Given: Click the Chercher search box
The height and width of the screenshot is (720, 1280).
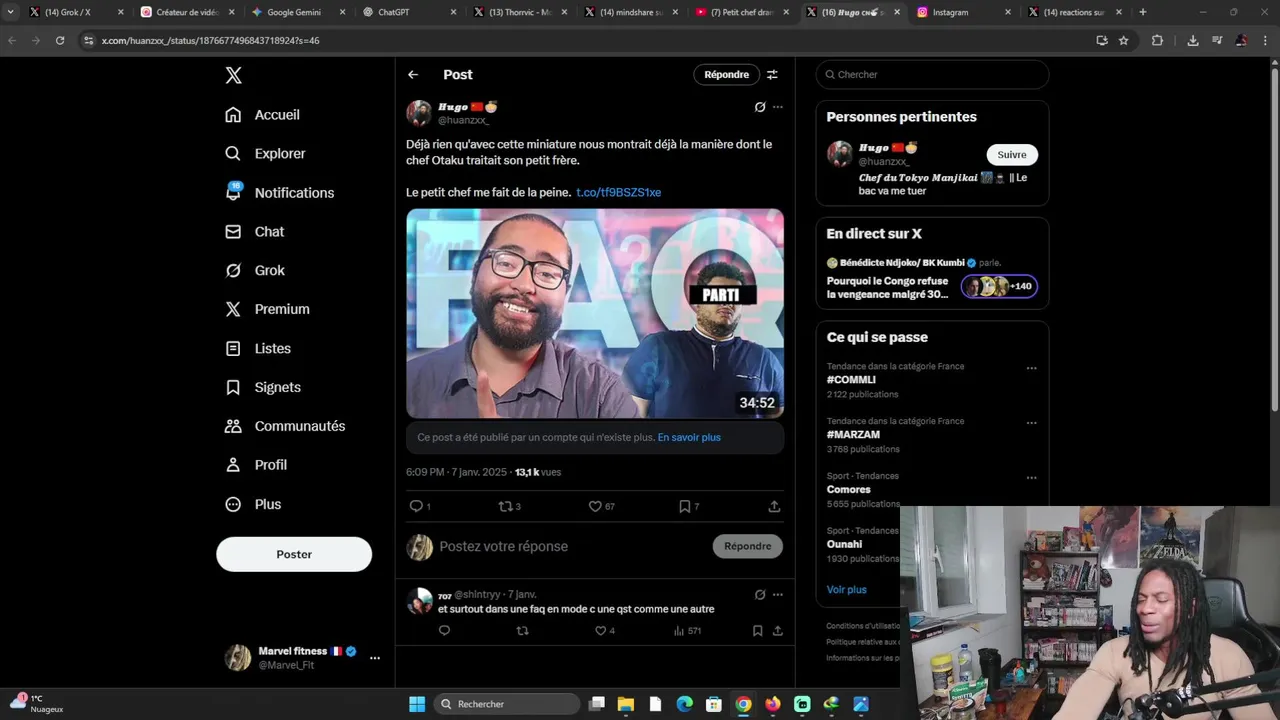Looking at the screenshot, I should pos(932,75).
